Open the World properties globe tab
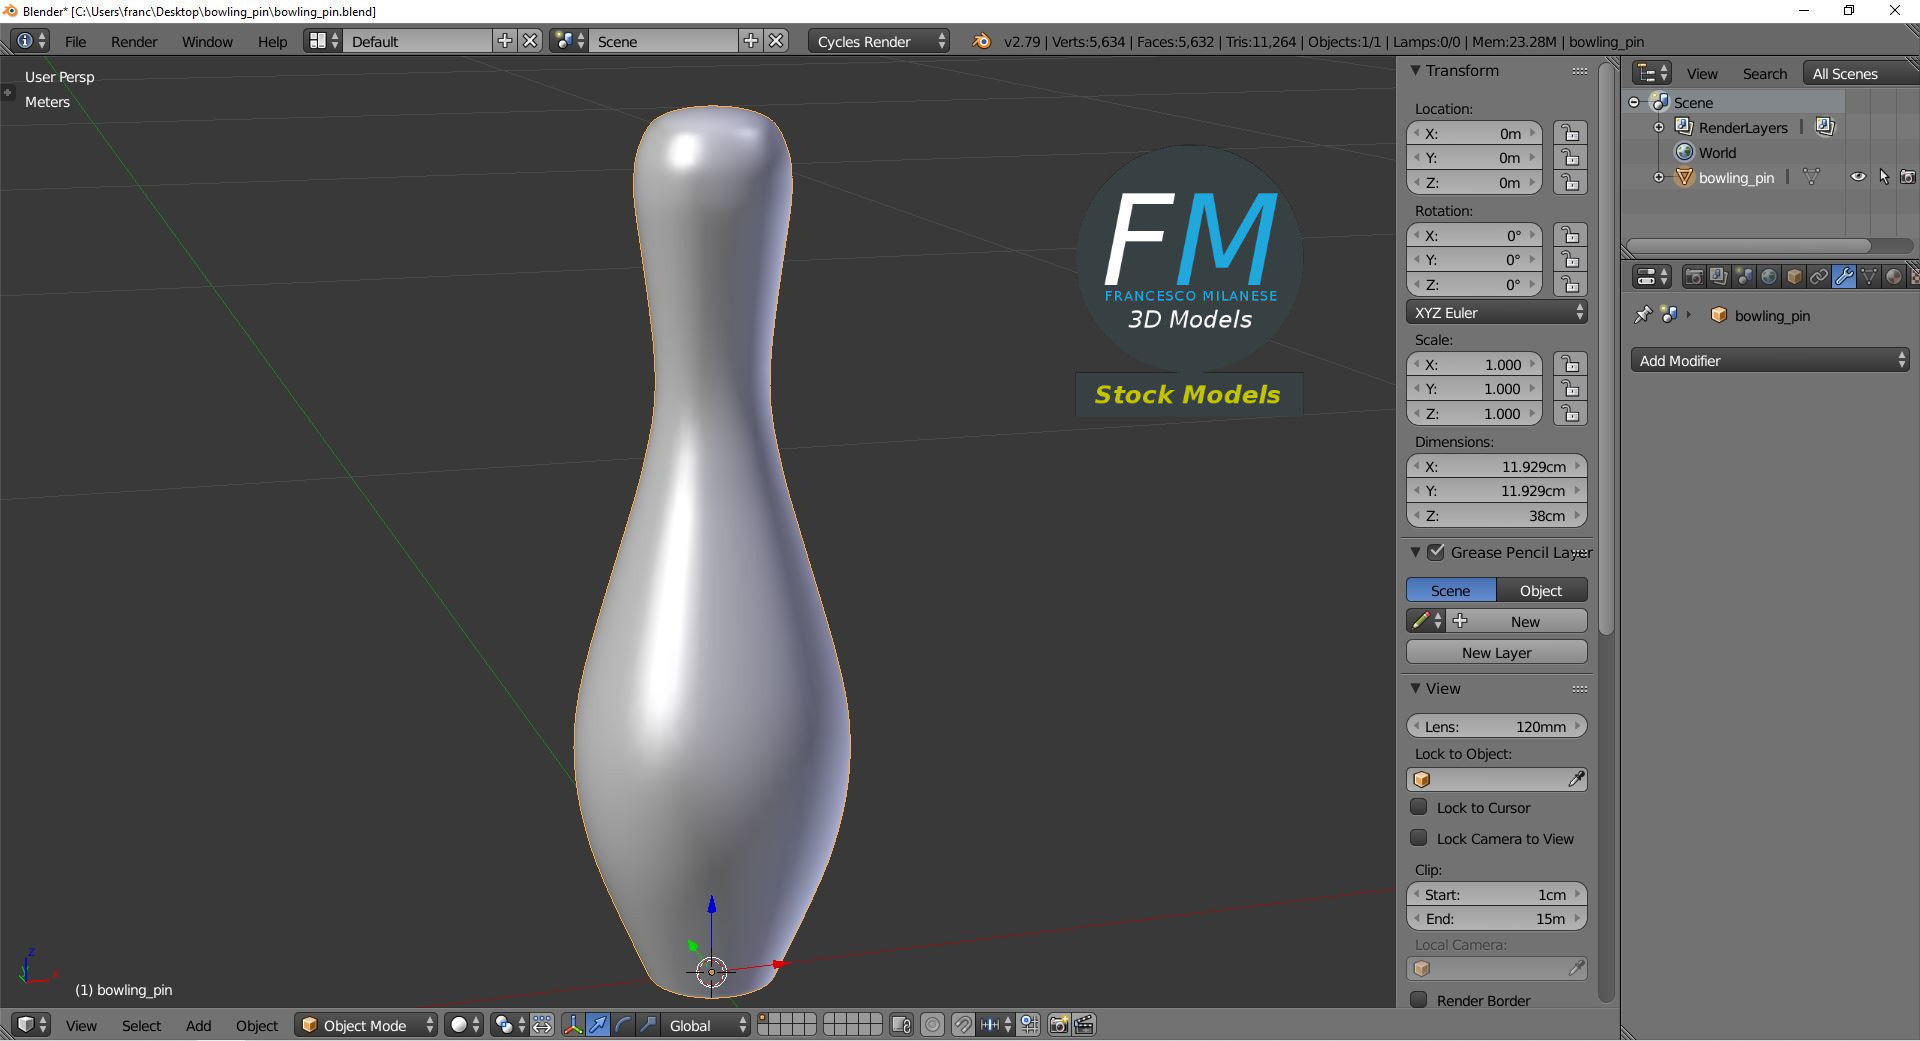The width and height of the screenshot is (1920, 1041). tap(1769, 277)
